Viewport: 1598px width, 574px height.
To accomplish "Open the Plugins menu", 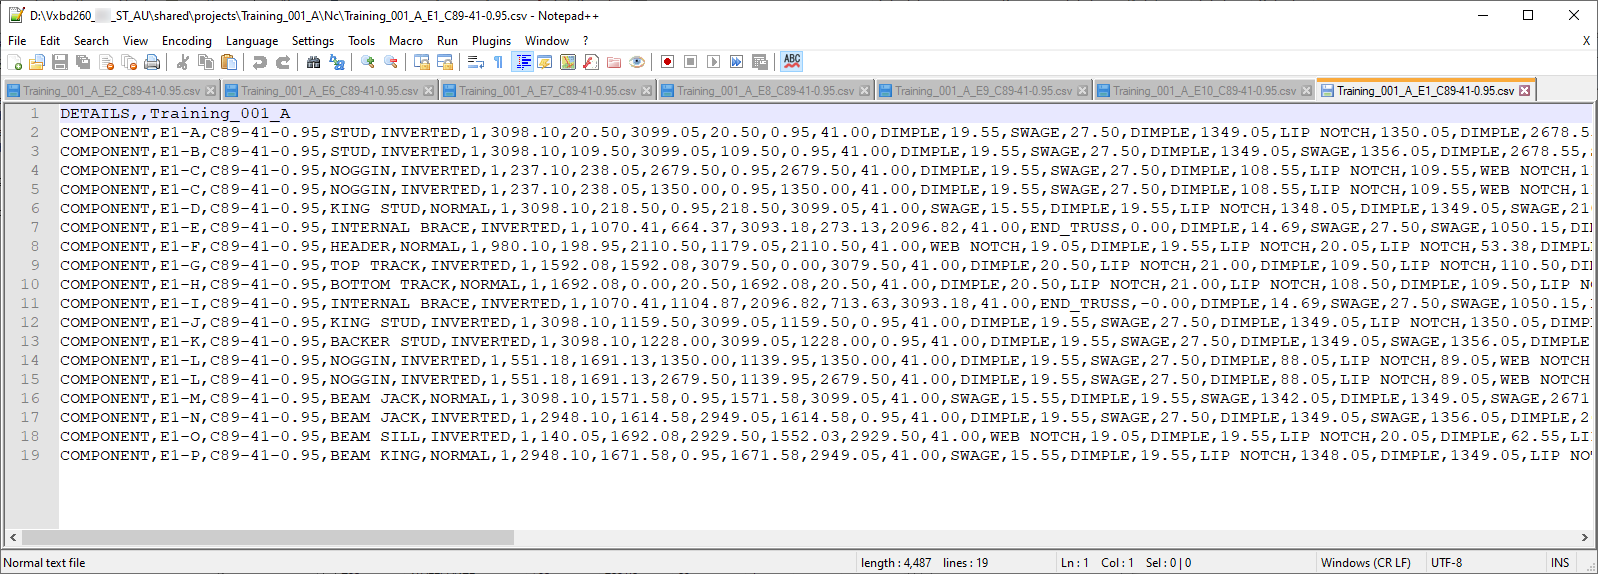I will pos(491,41).
